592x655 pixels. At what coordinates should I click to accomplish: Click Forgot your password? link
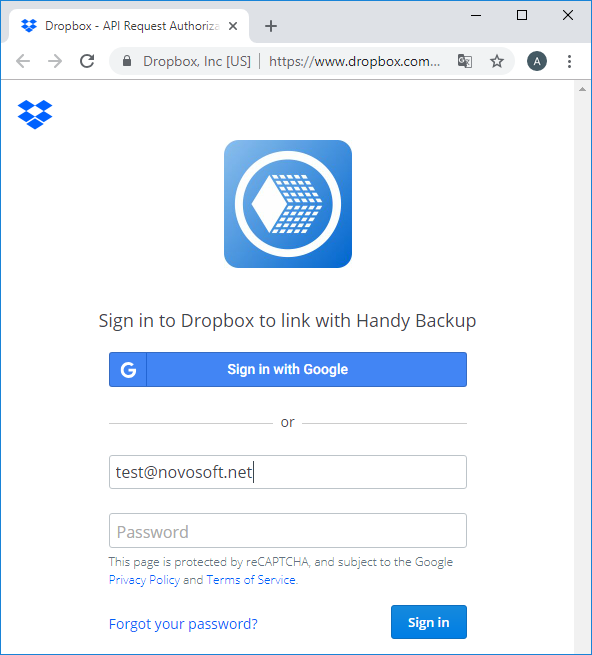coord(183,624)
